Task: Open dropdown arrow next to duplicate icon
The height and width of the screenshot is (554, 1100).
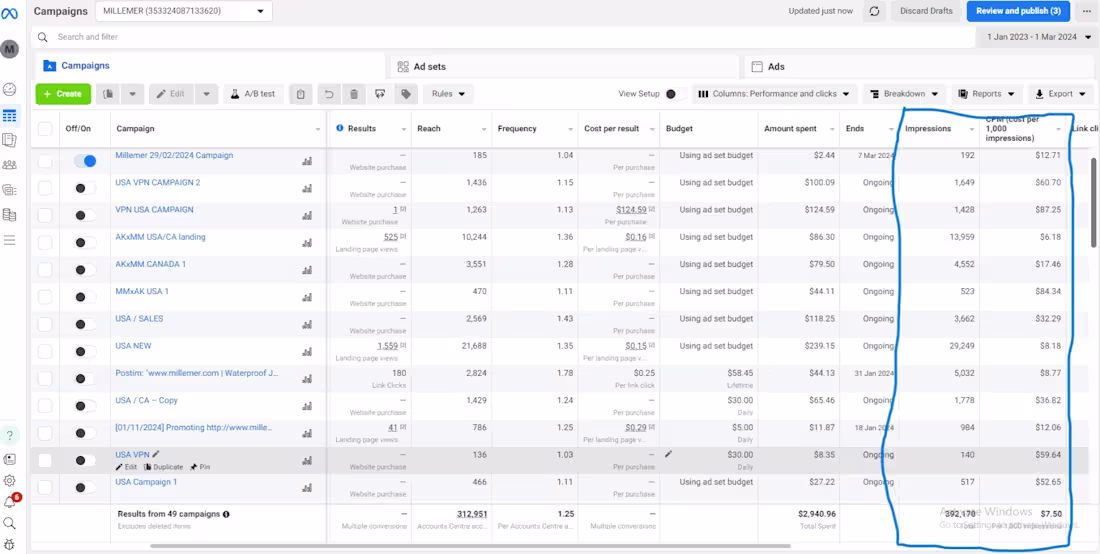Action: (x=133, y=94)
